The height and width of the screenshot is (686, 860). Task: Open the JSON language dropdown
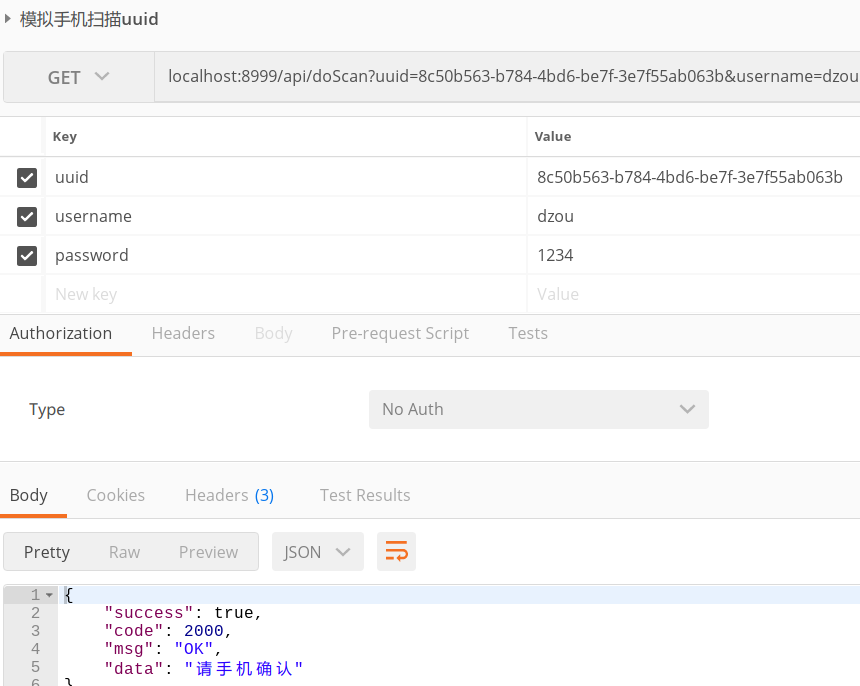click(317, 551)
